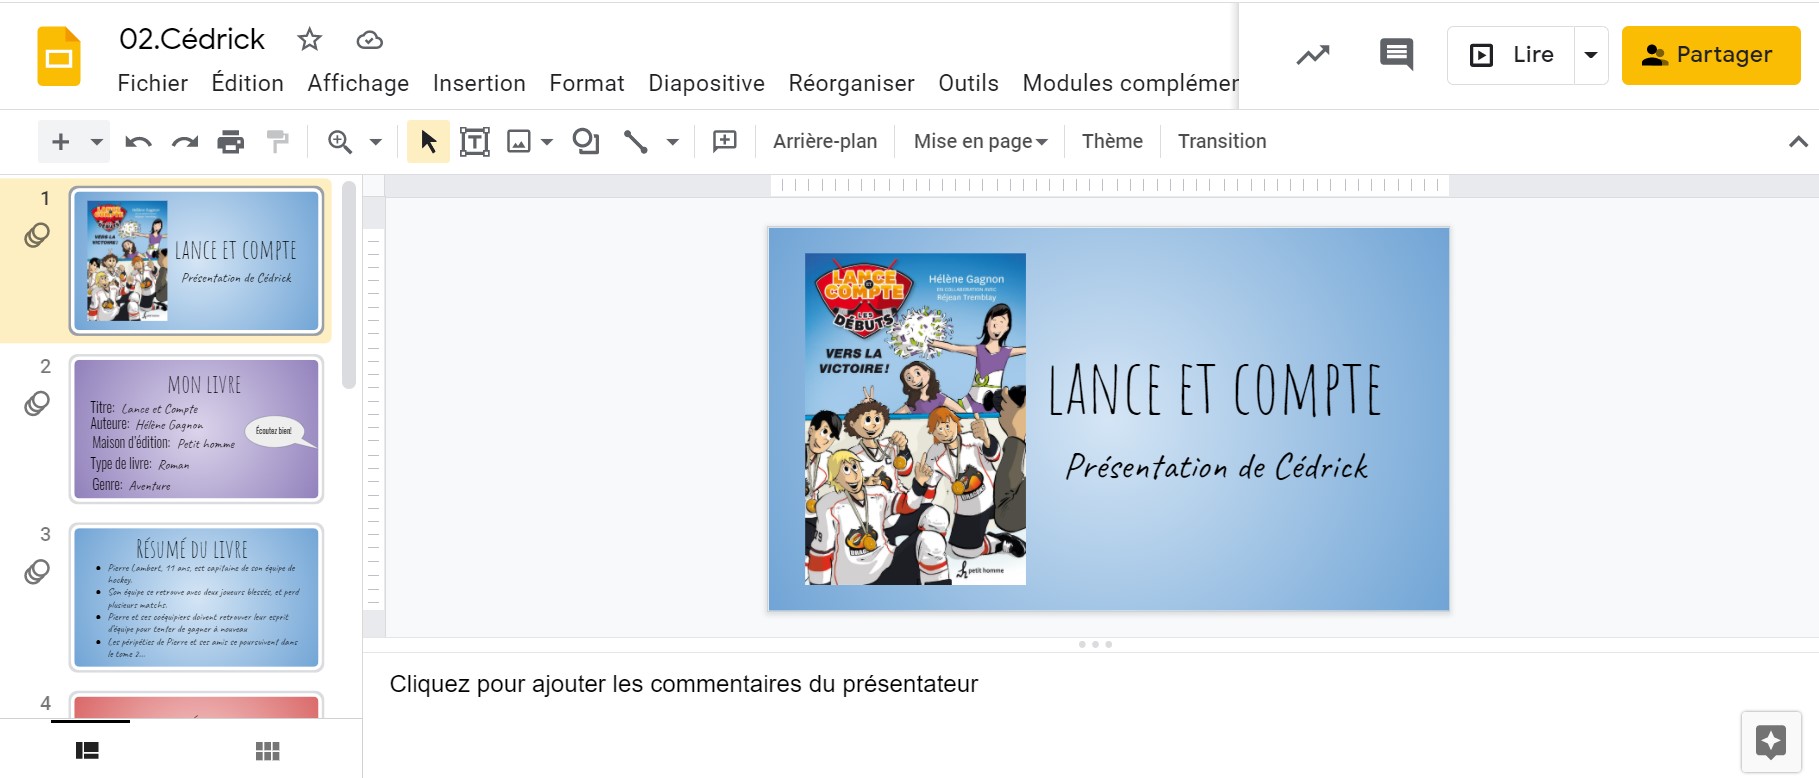Star the 02.Cédrick presentation
Image resolution: width=1819 pixels, height=778 pixels.
pyautogui.click(x=310, y=39)
